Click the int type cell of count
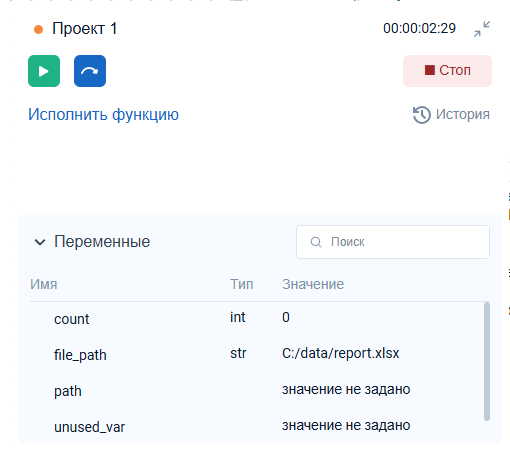Image resolution: width=510 pixels, height=458 pixels. (x=238, y=317)
